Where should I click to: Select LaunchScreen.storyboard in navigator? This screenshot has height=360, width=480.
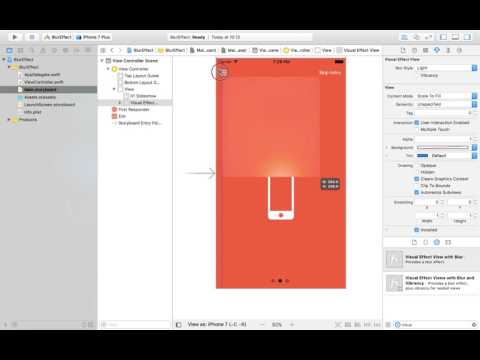click(49, 105)
